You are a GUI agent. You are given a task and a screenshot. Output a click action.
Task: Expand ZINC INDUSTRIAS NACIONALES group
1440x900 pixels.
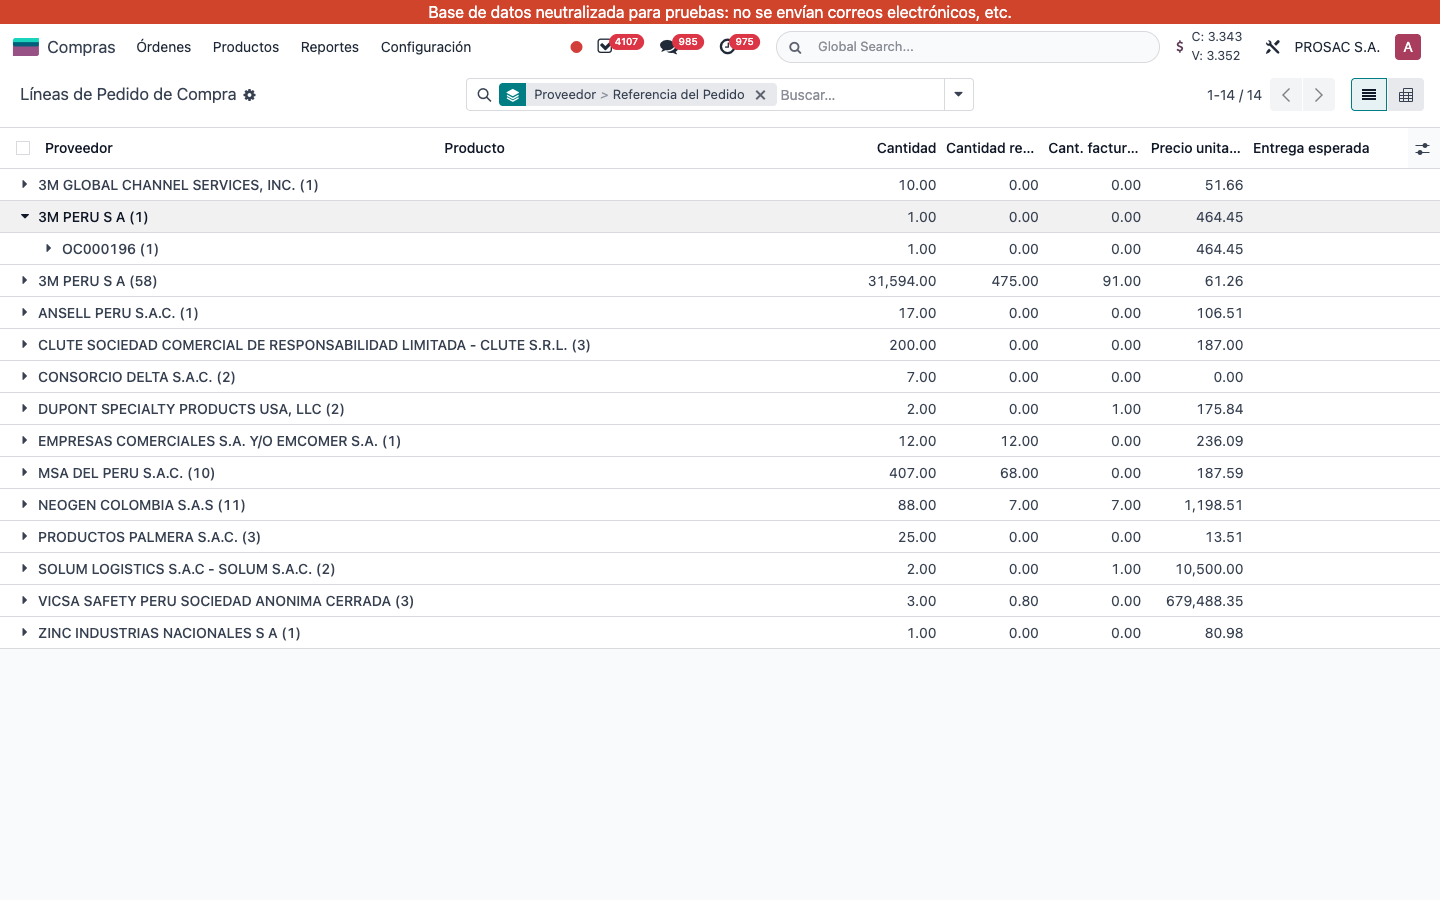(25, 633)
